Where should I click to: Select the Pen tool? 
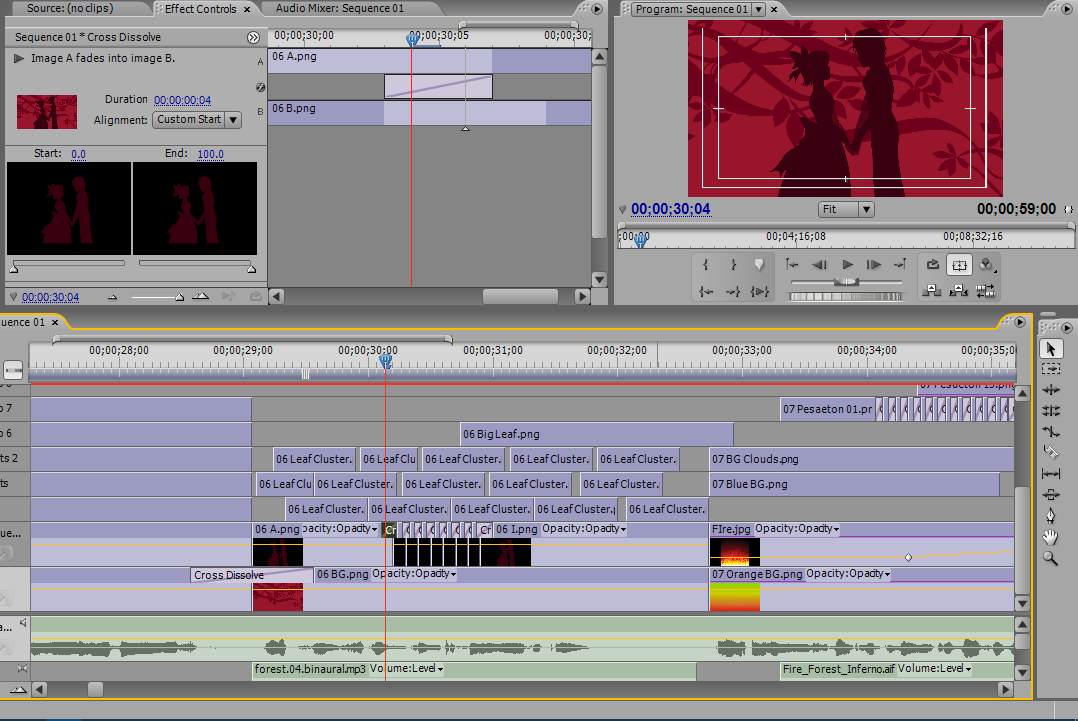[x=1051, y=516]
